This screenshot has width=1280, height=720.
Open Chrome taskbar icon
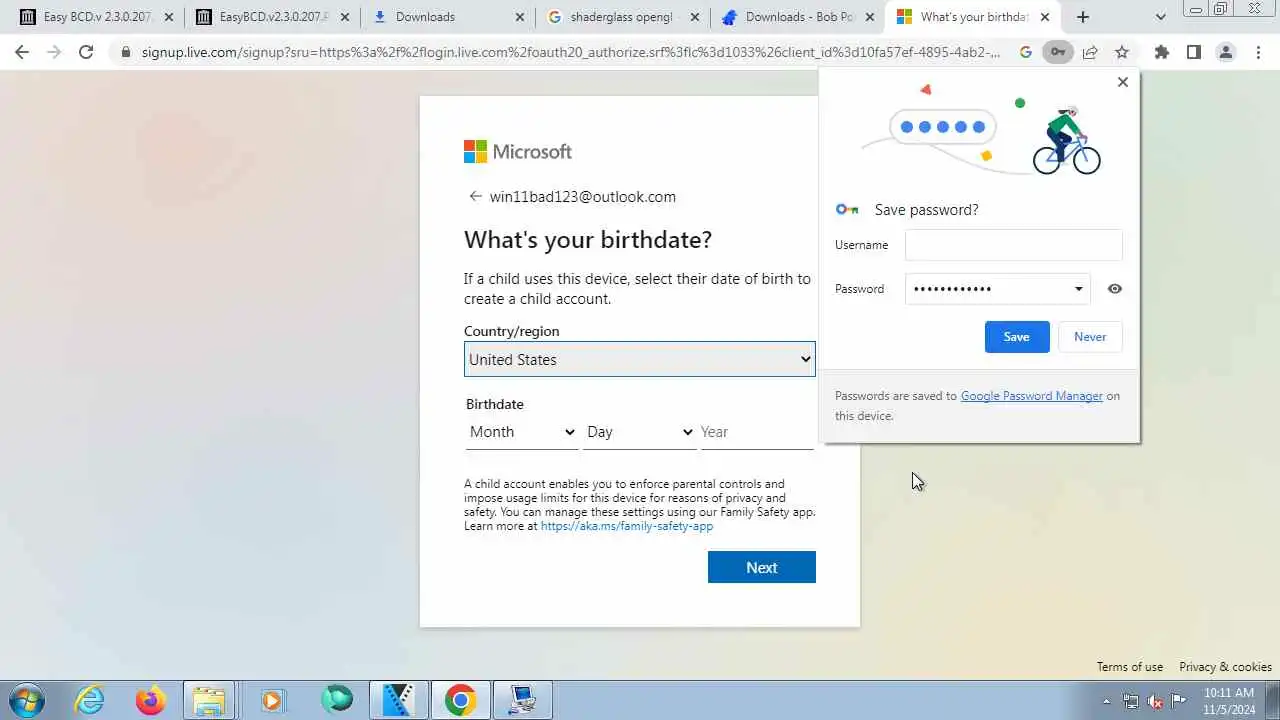[460, 700]
